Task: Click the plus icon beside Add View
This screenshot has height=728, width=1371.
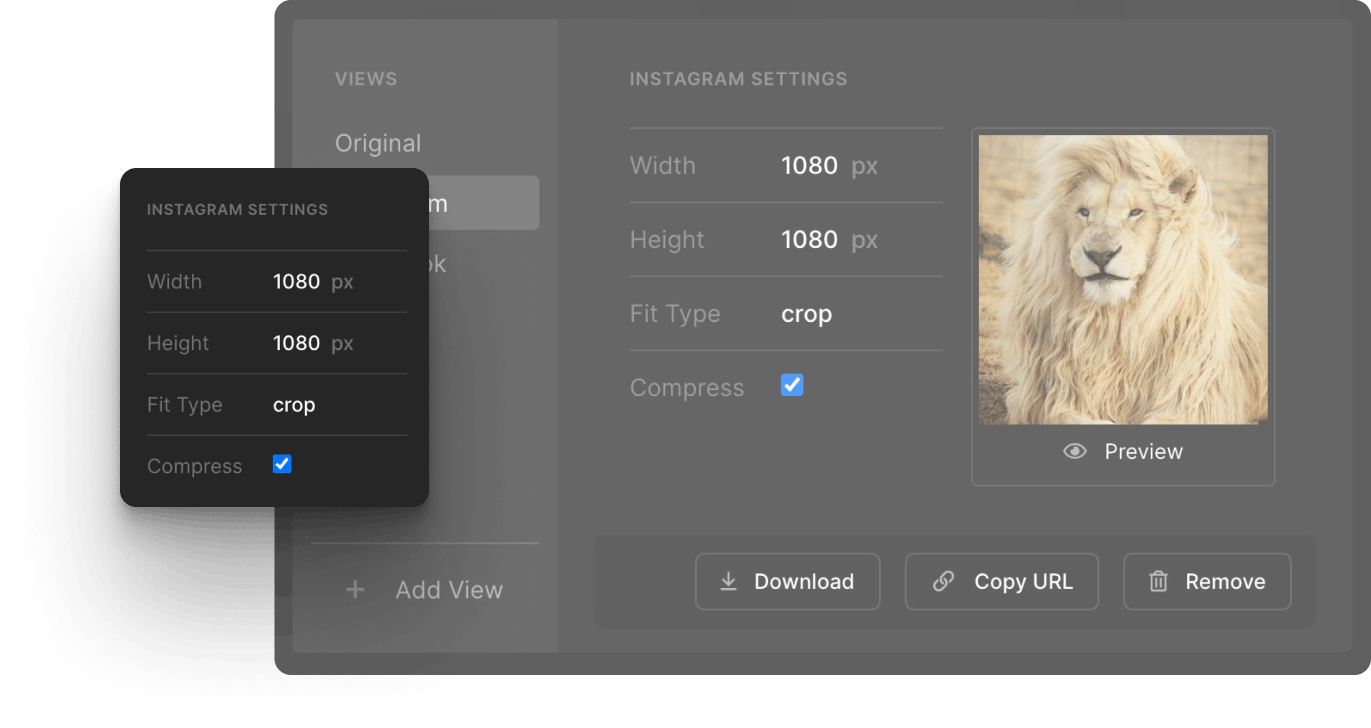Action: coord(355,590)
